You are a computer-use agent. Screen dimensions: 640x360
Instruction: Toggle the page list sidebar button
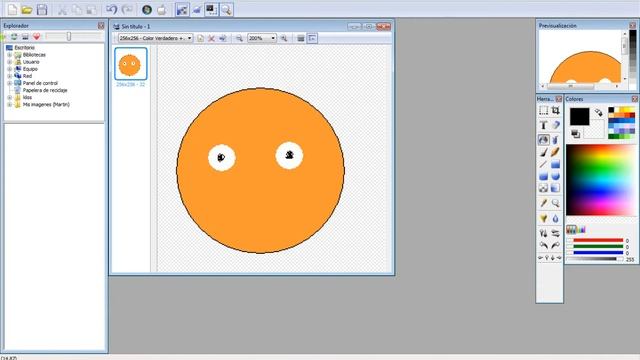pyautogui.click(x=312, y=38)
